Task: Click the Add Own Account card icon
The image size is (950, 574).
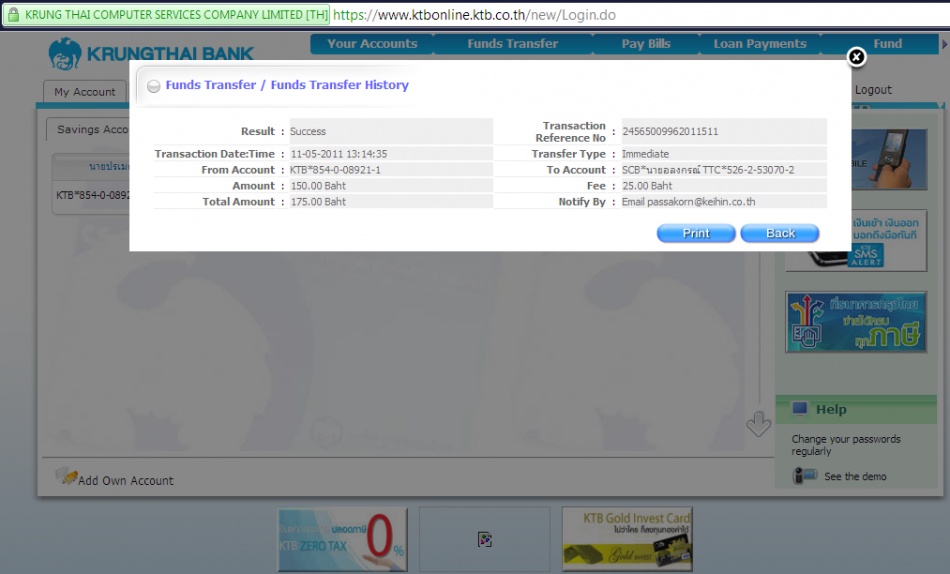Action: click(65, 476)
